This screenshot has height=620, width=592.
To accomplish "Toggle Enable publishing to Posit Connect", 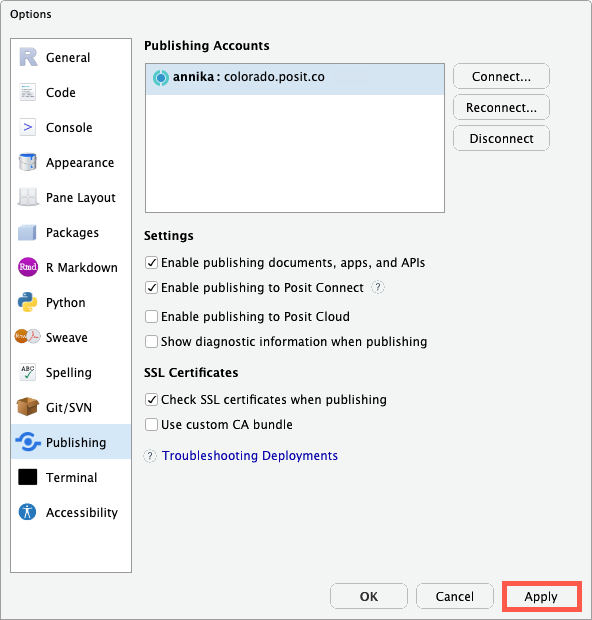I will (x=151, y=287).
